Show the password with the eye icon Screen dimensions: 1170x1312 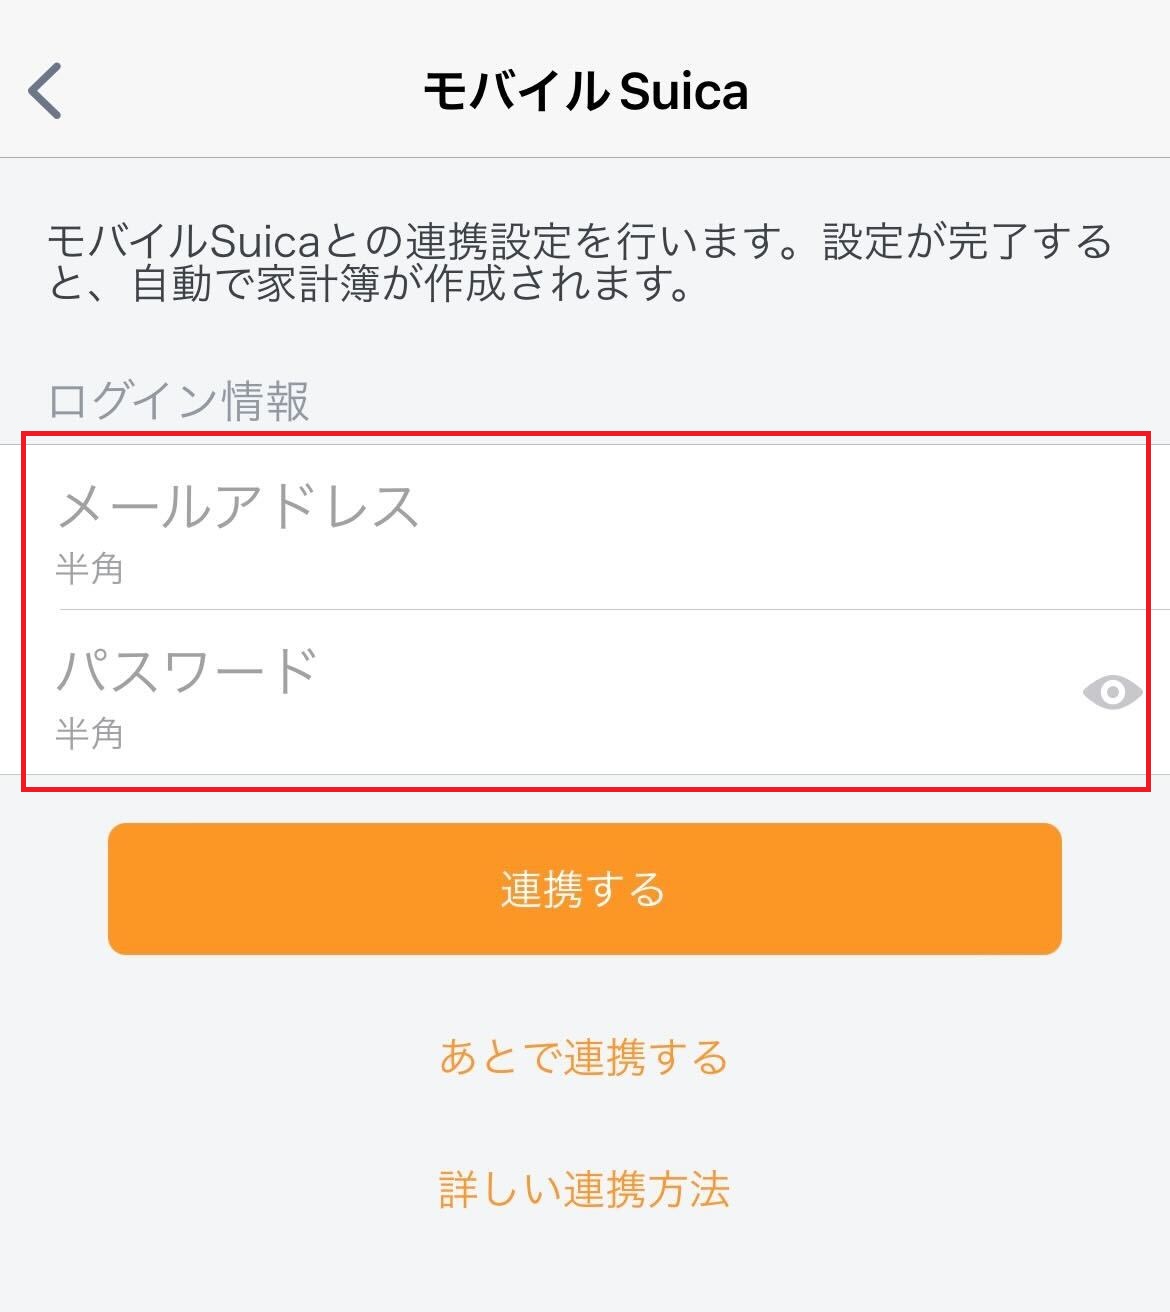(1112, 692)
